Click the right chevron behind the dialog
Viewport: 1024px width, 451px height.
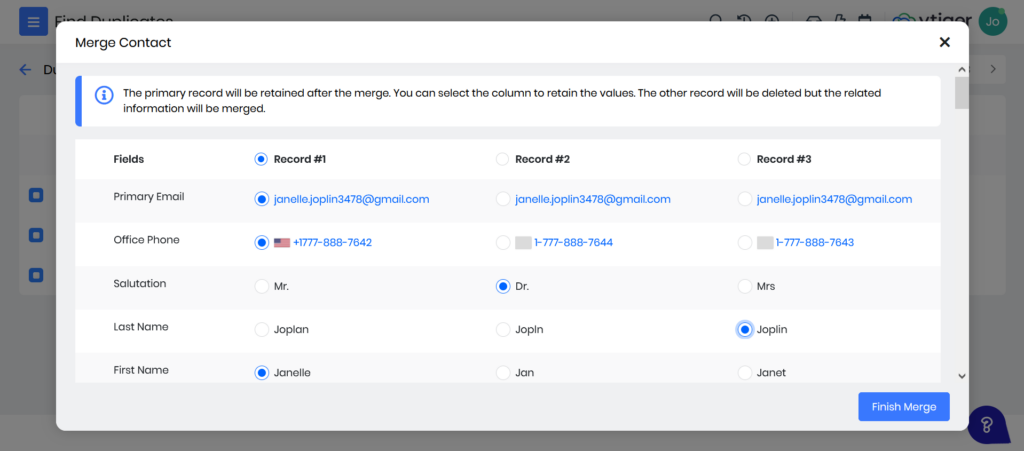click(x=992, y=70)
